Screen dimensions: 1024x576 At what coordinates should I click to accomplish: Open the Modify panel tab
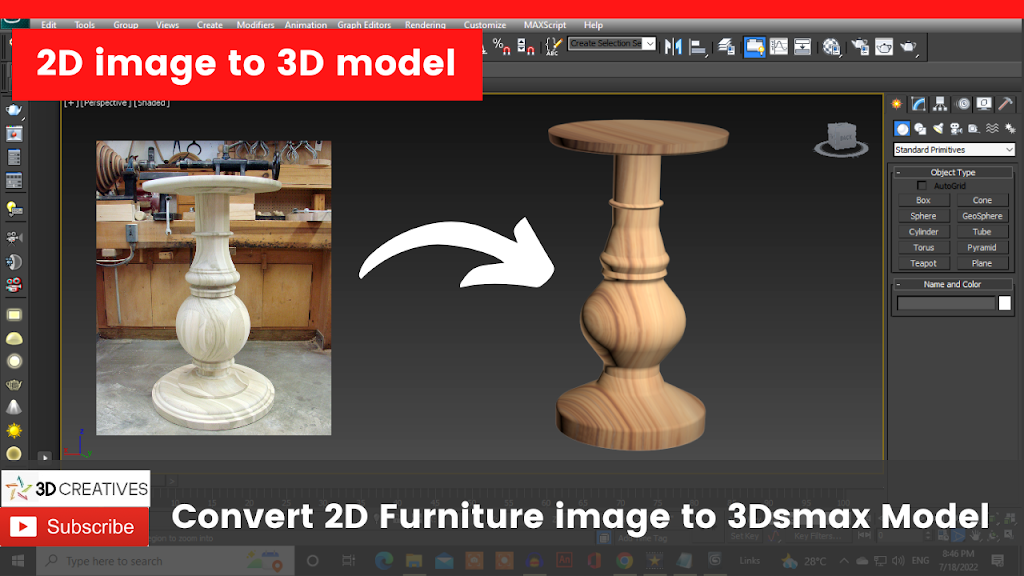tap(918, 103)
